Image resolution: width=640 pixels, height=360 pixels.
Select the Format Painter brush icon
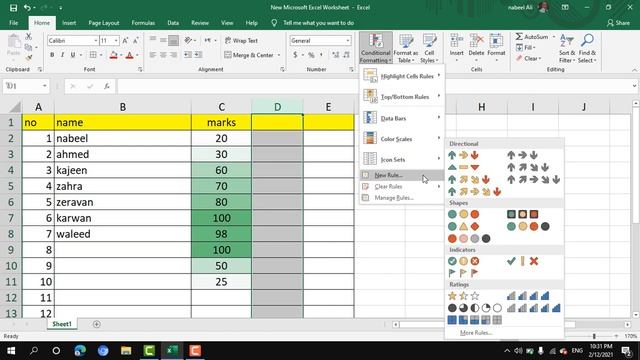point(29,58)
